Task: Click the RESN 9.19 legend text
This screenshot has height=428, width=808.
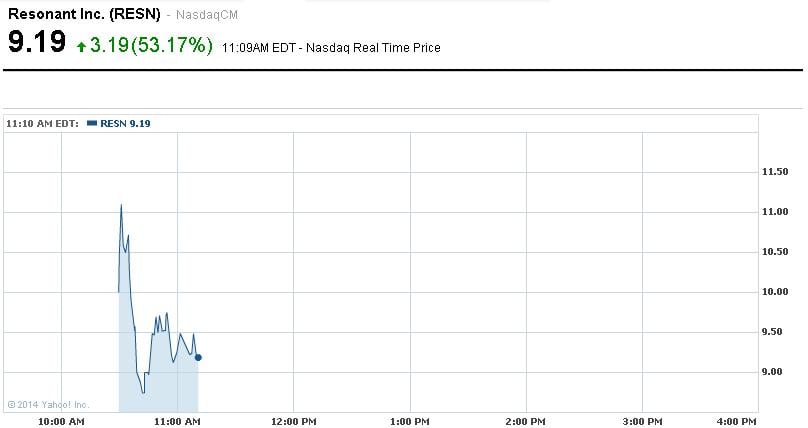Action: tap(125, 123)
